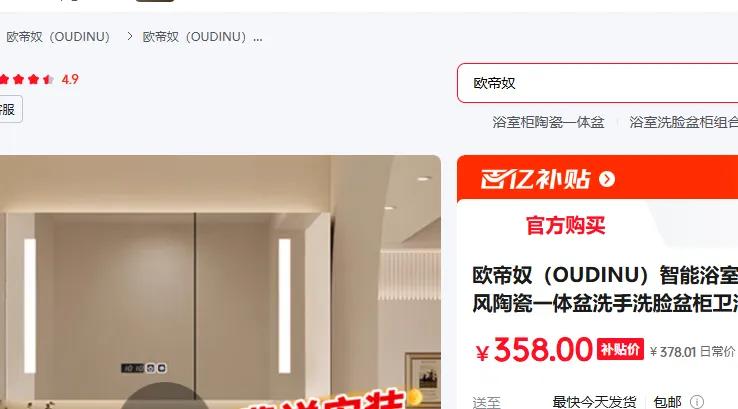The height and width of the screenshot is (409, 738).
Task: Expand the breadcrumb chevron arrow
Action: pos(129,36)
